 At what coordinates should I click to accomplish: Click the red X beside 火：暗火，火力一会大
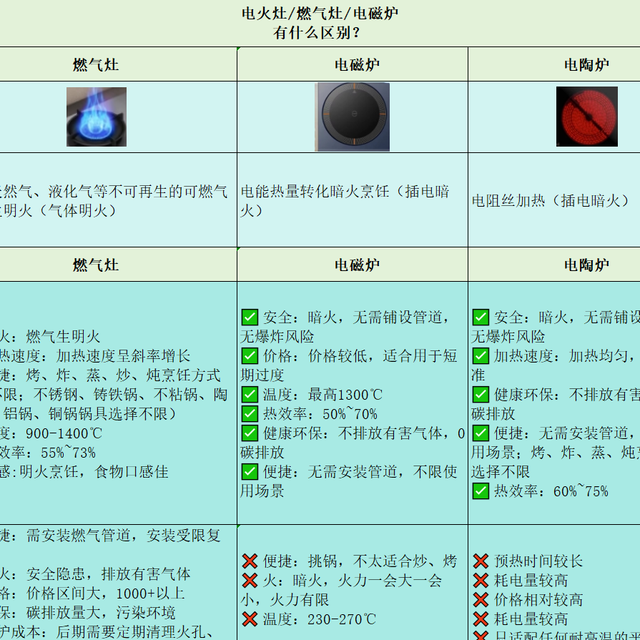(x=249, y=580)
